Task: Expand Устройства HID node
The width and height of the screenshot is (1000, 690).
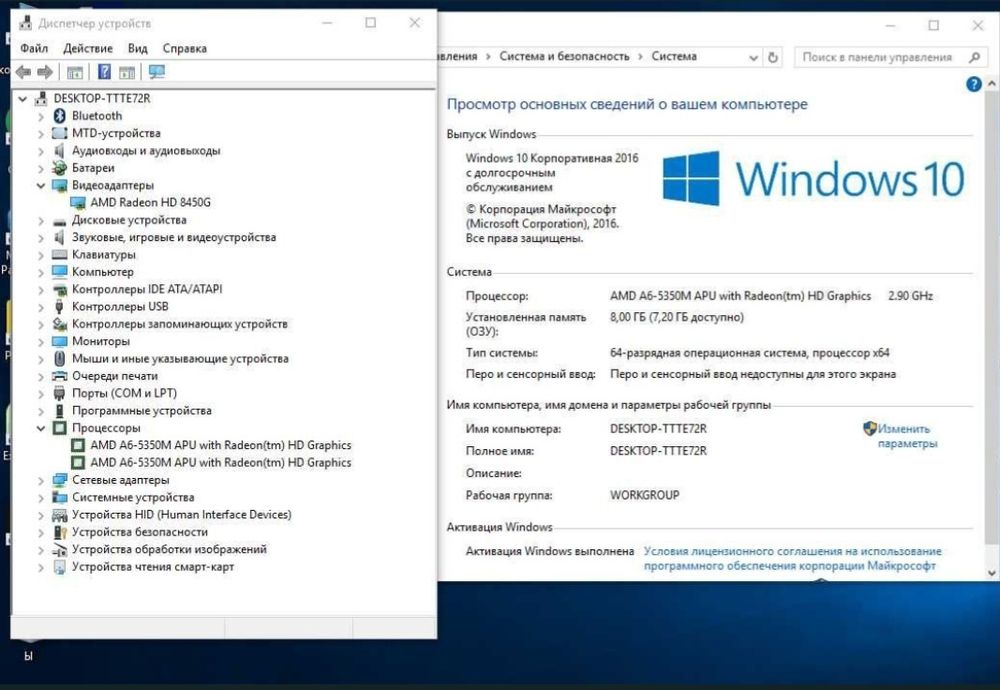Action: (x=41, y=515)
